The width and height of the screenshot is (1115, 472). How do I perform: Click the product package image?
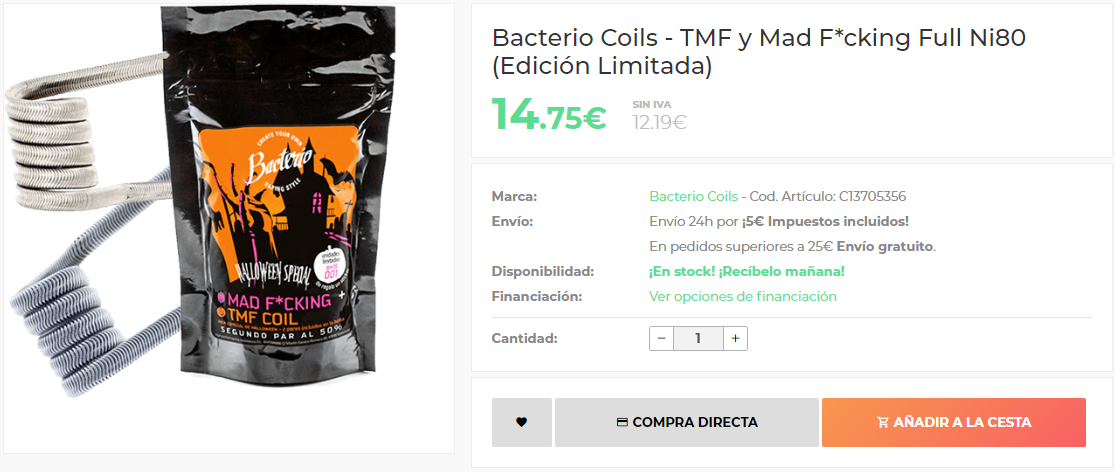(277, 192)
